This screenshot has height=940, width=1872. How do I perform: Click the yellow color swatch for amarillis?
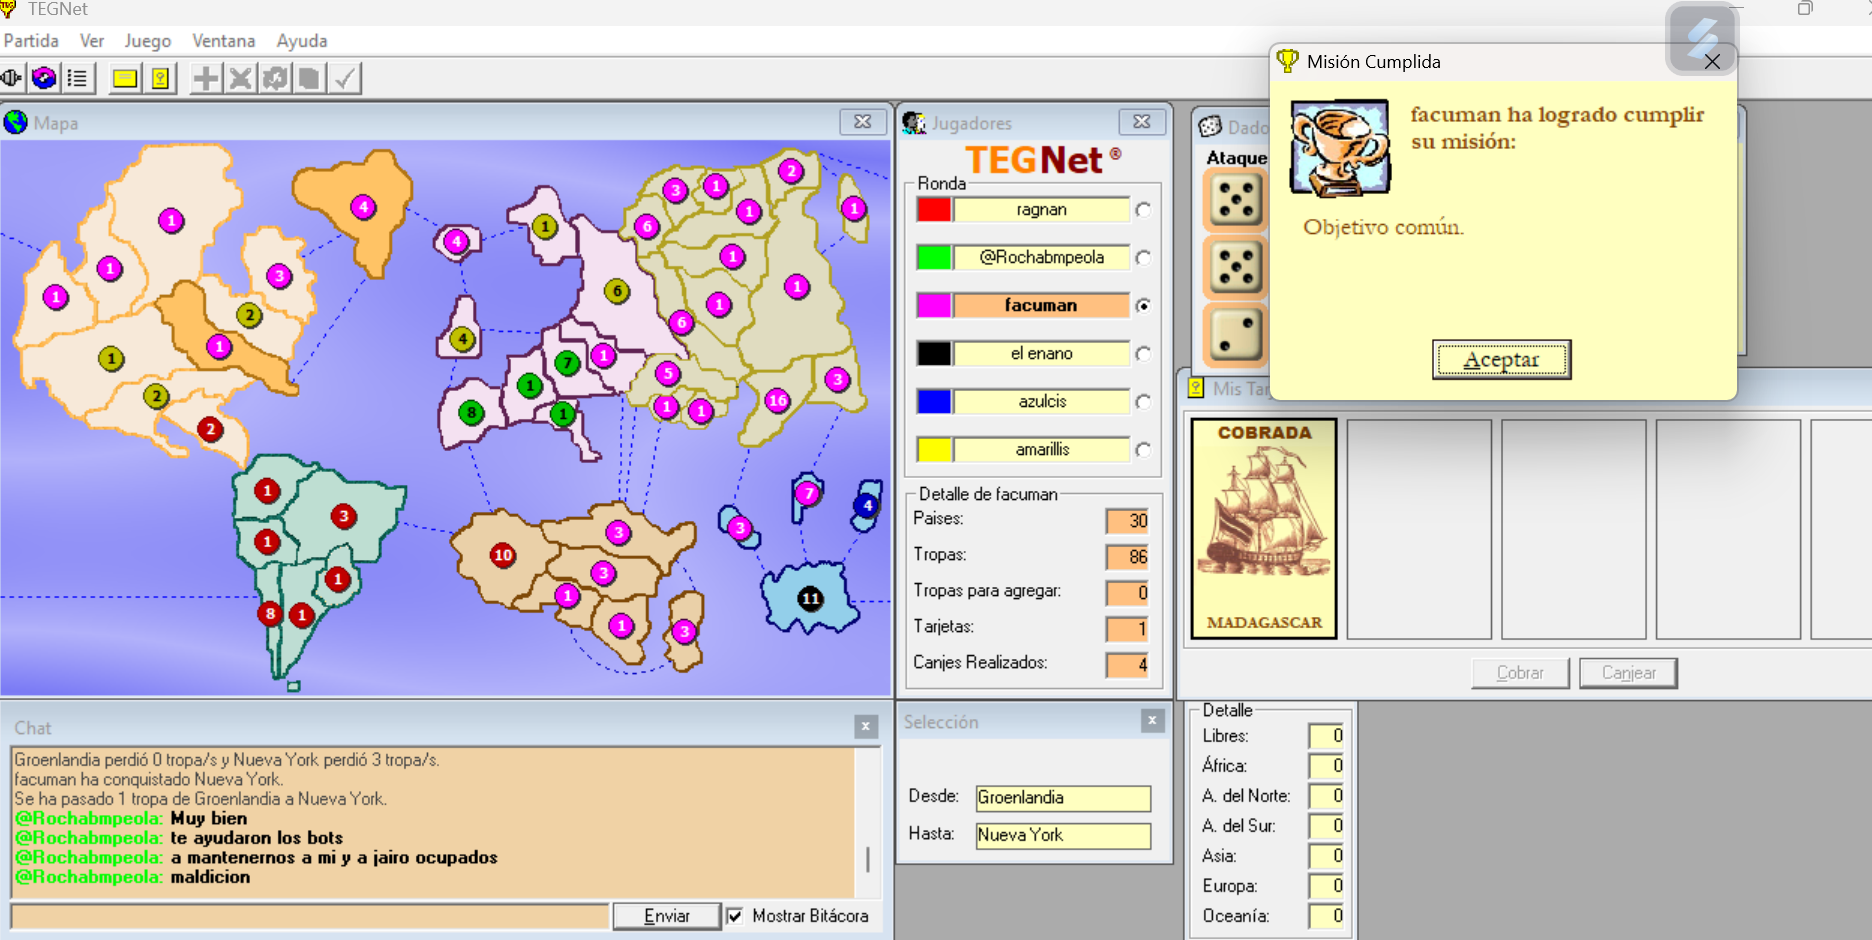click(x=934, y=450)
